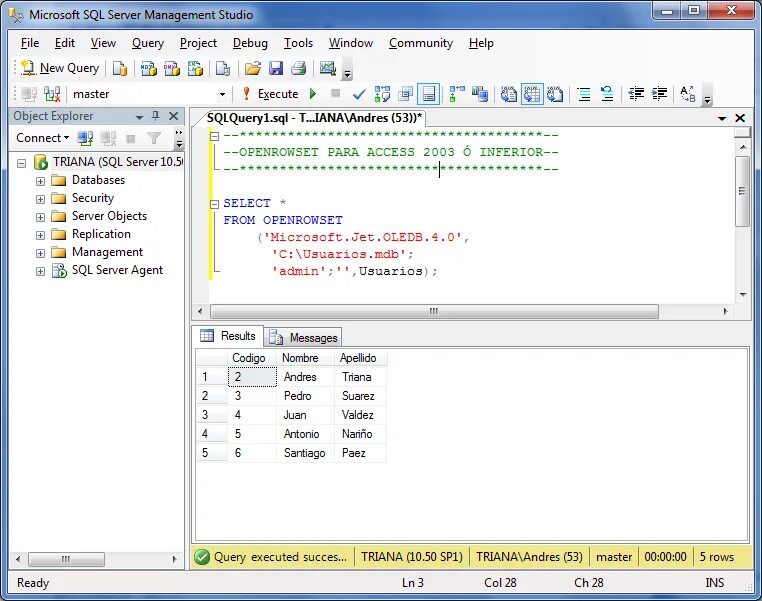Display the Estimated Execution Plan
Viewport: 762px width, 601px height.
tap(382, 94)
